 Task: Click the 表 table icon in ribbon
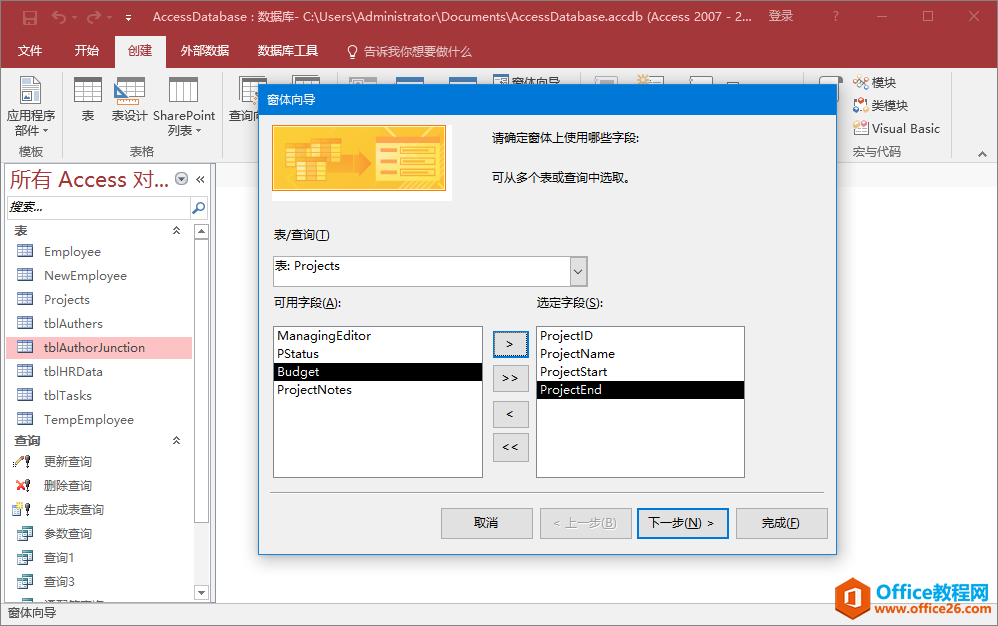tap(88, 99)
